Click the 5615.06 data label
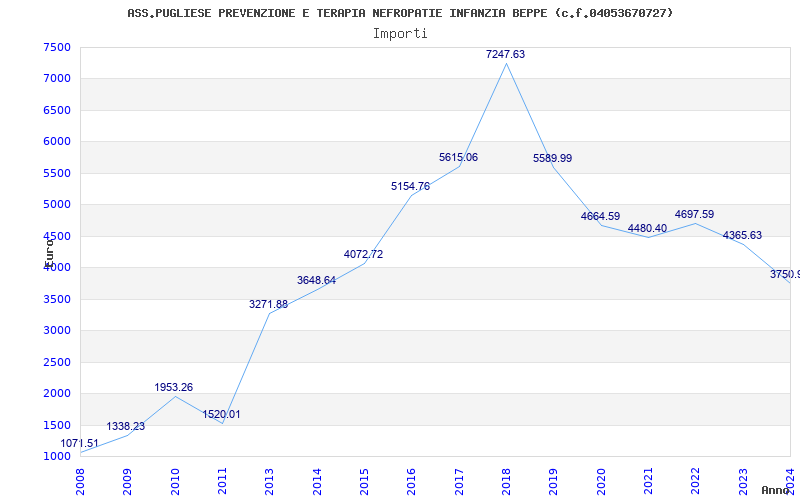Screen dimensions: 800x500 point(458,157)
